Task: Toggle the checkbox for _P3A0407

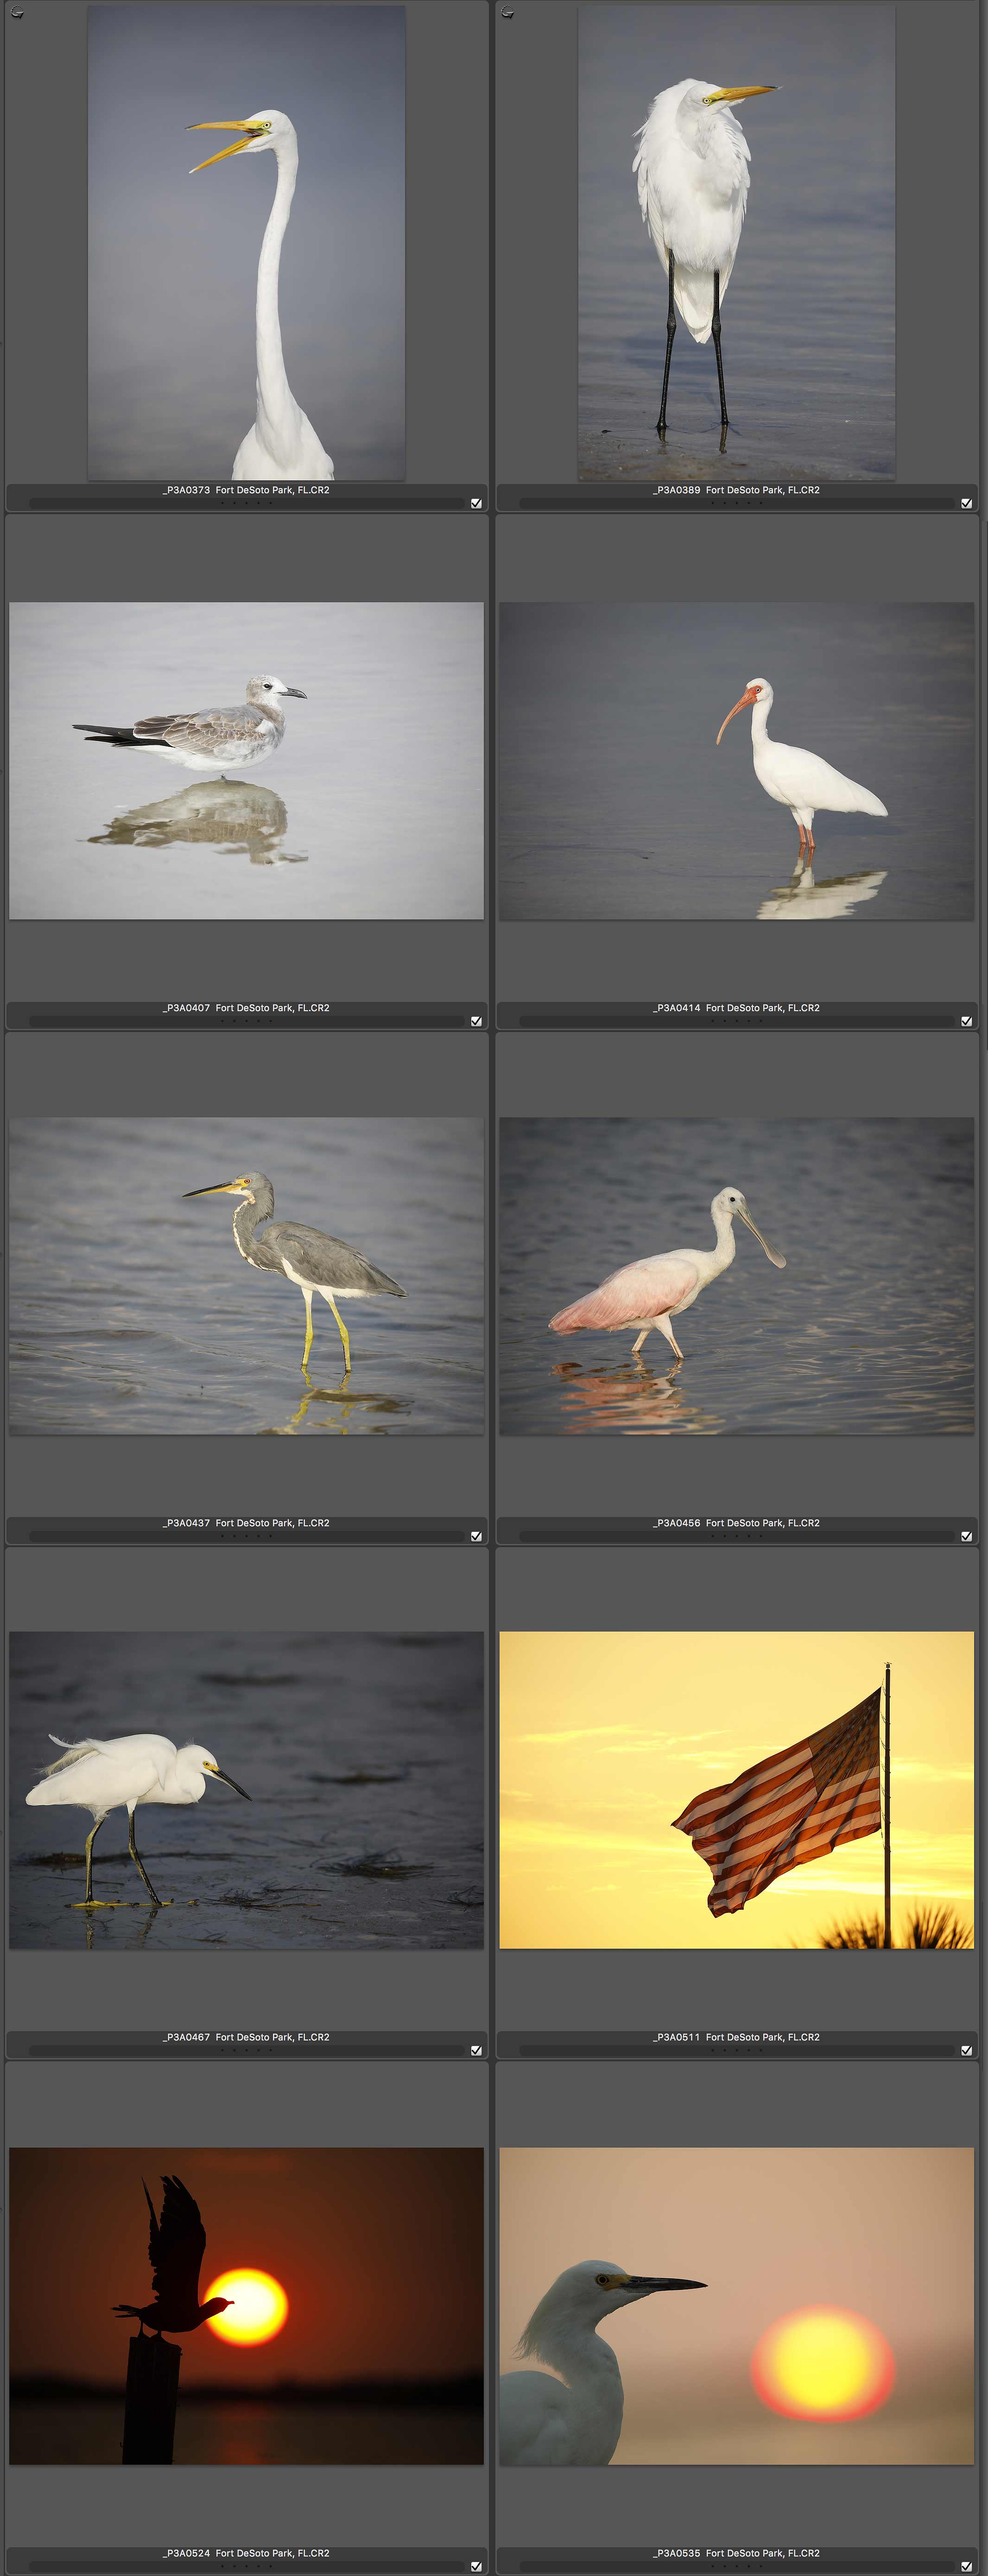Action: 476,1021
